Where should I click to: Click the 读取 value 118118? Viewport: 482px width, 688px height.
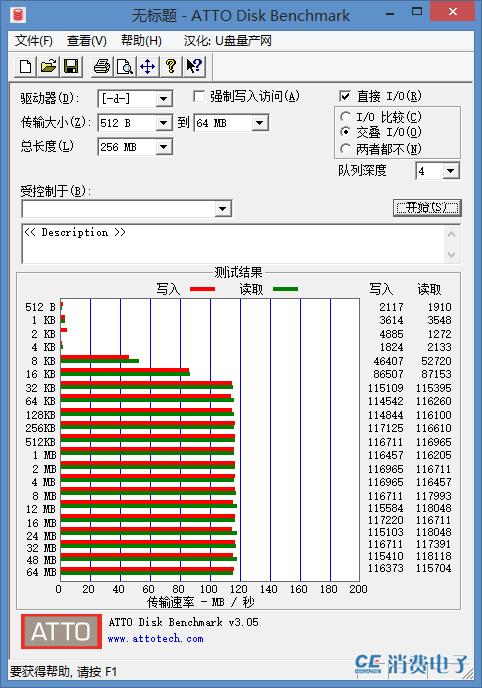(433, 556)
